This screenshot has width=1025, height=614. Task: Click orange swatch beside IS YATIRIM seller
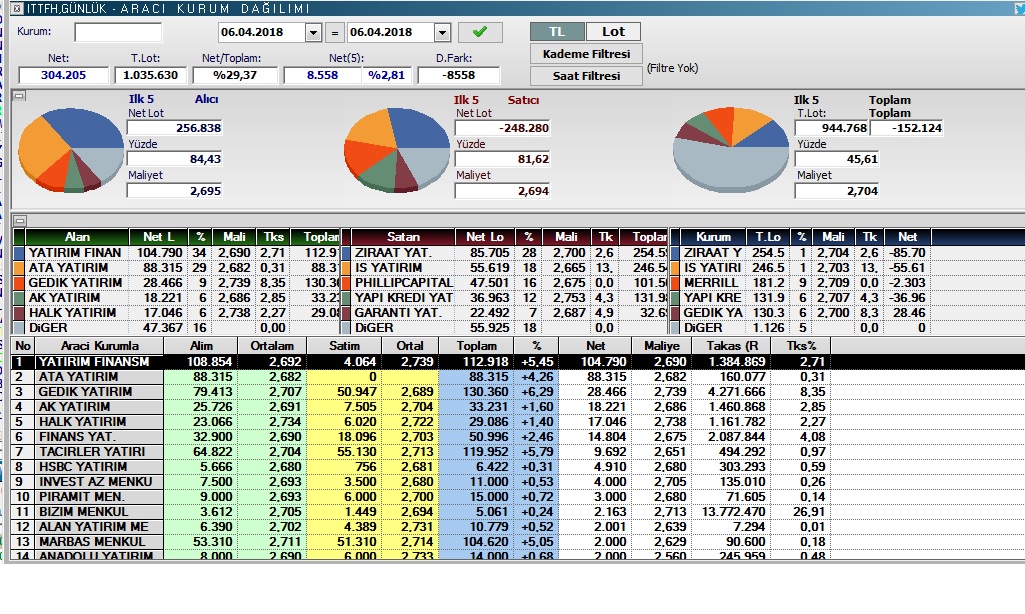coord(346,268)
